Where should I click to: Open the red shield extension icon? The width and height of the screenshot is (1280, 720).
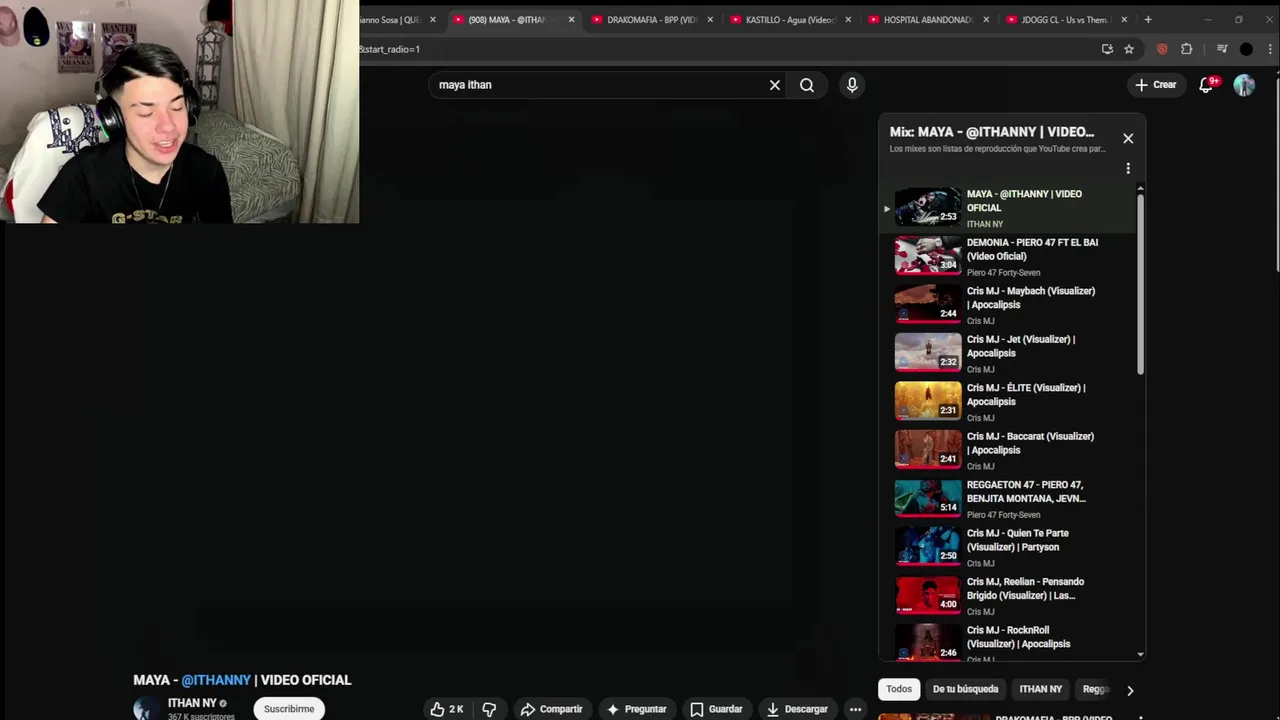[1162, 49]
